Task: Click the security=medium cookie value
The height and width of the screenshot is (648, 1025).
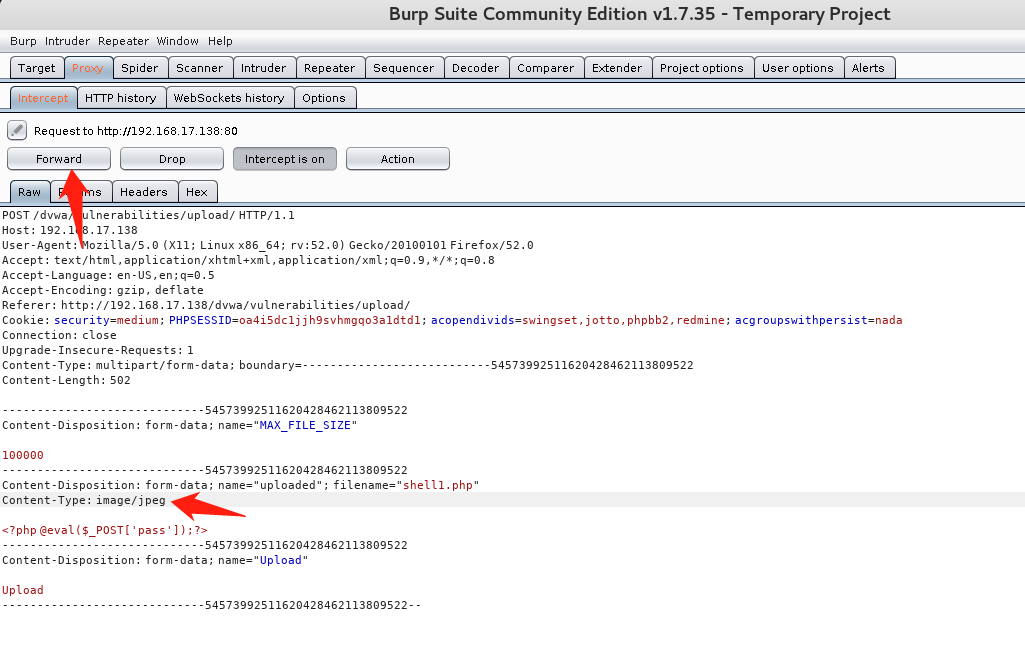Action: [107, 320]
